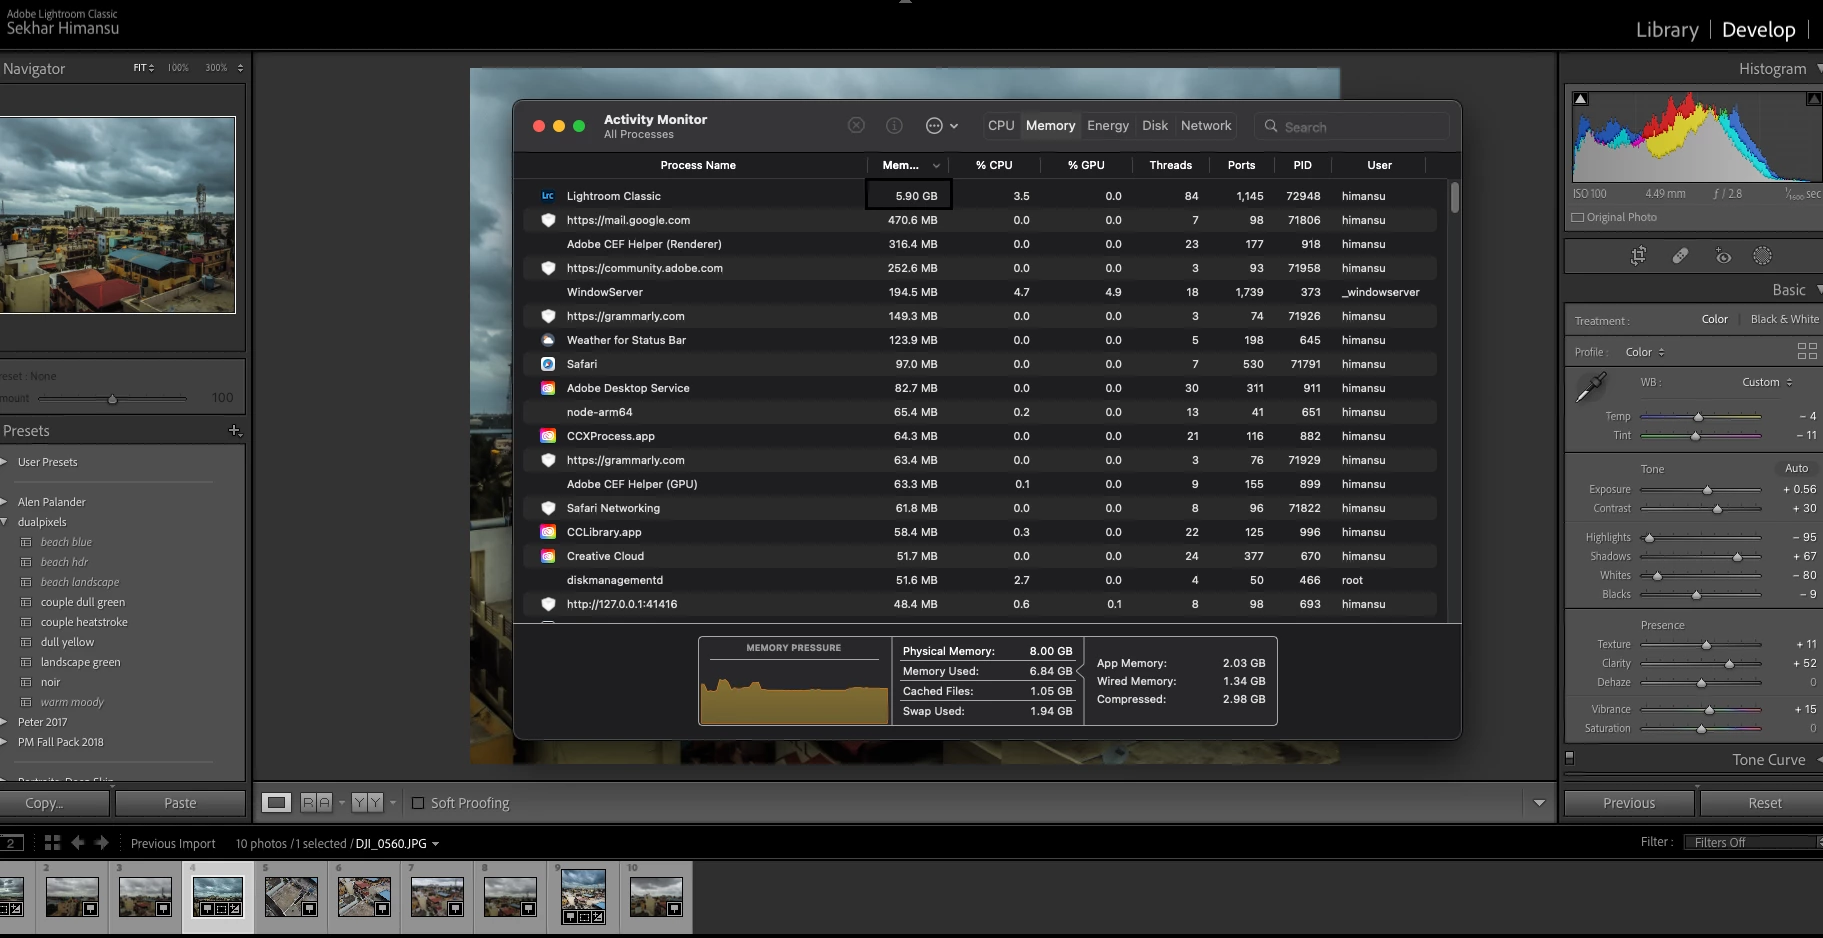Image resolution: width=1823 pixels, height=938 pixels.
Task: Toggle shadow clipping indicator in Histogram
Action: [x=1581, y=99]
